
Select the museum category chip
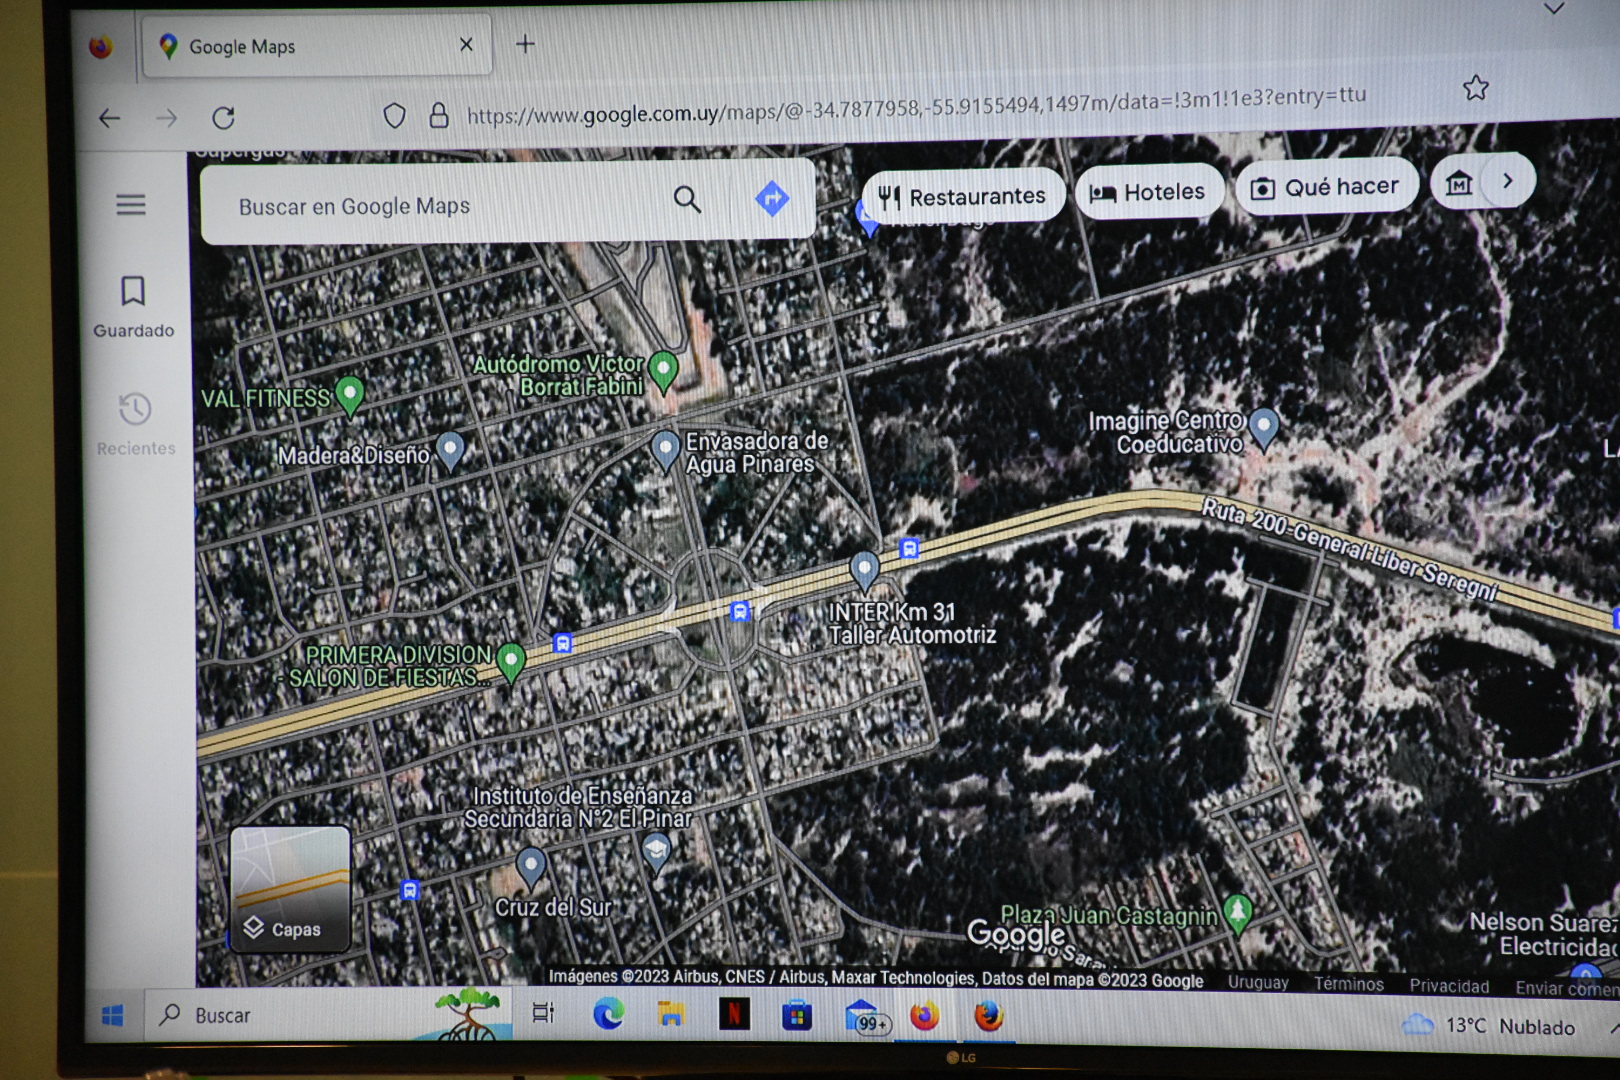click(x=1459, y=183)
